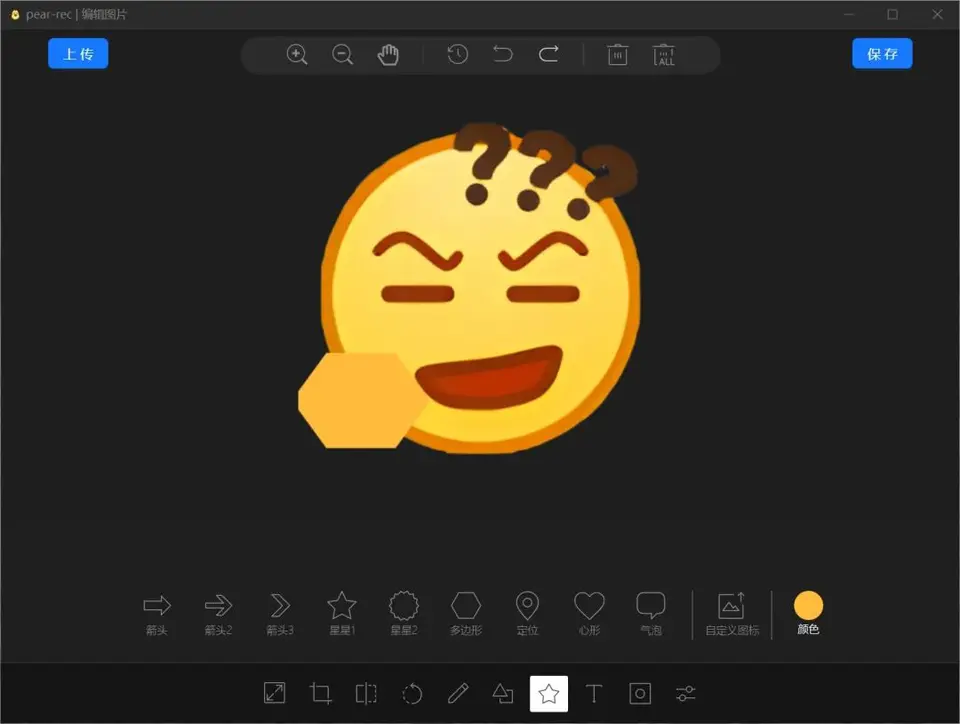The width and height of the screenshot is (960, 724).
Task: Redo the undone action
Action: (549, 54)
